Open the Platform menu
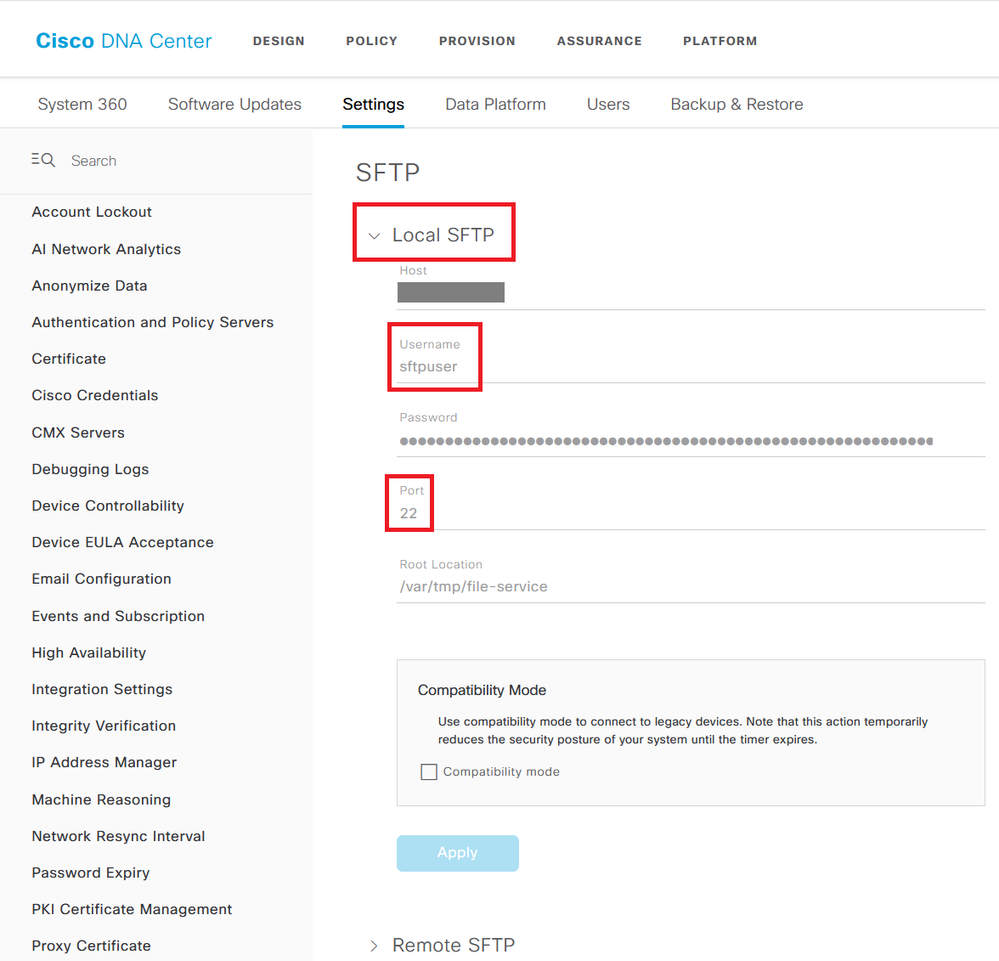Viewport: 999px width, 961px height. point(720,41)
